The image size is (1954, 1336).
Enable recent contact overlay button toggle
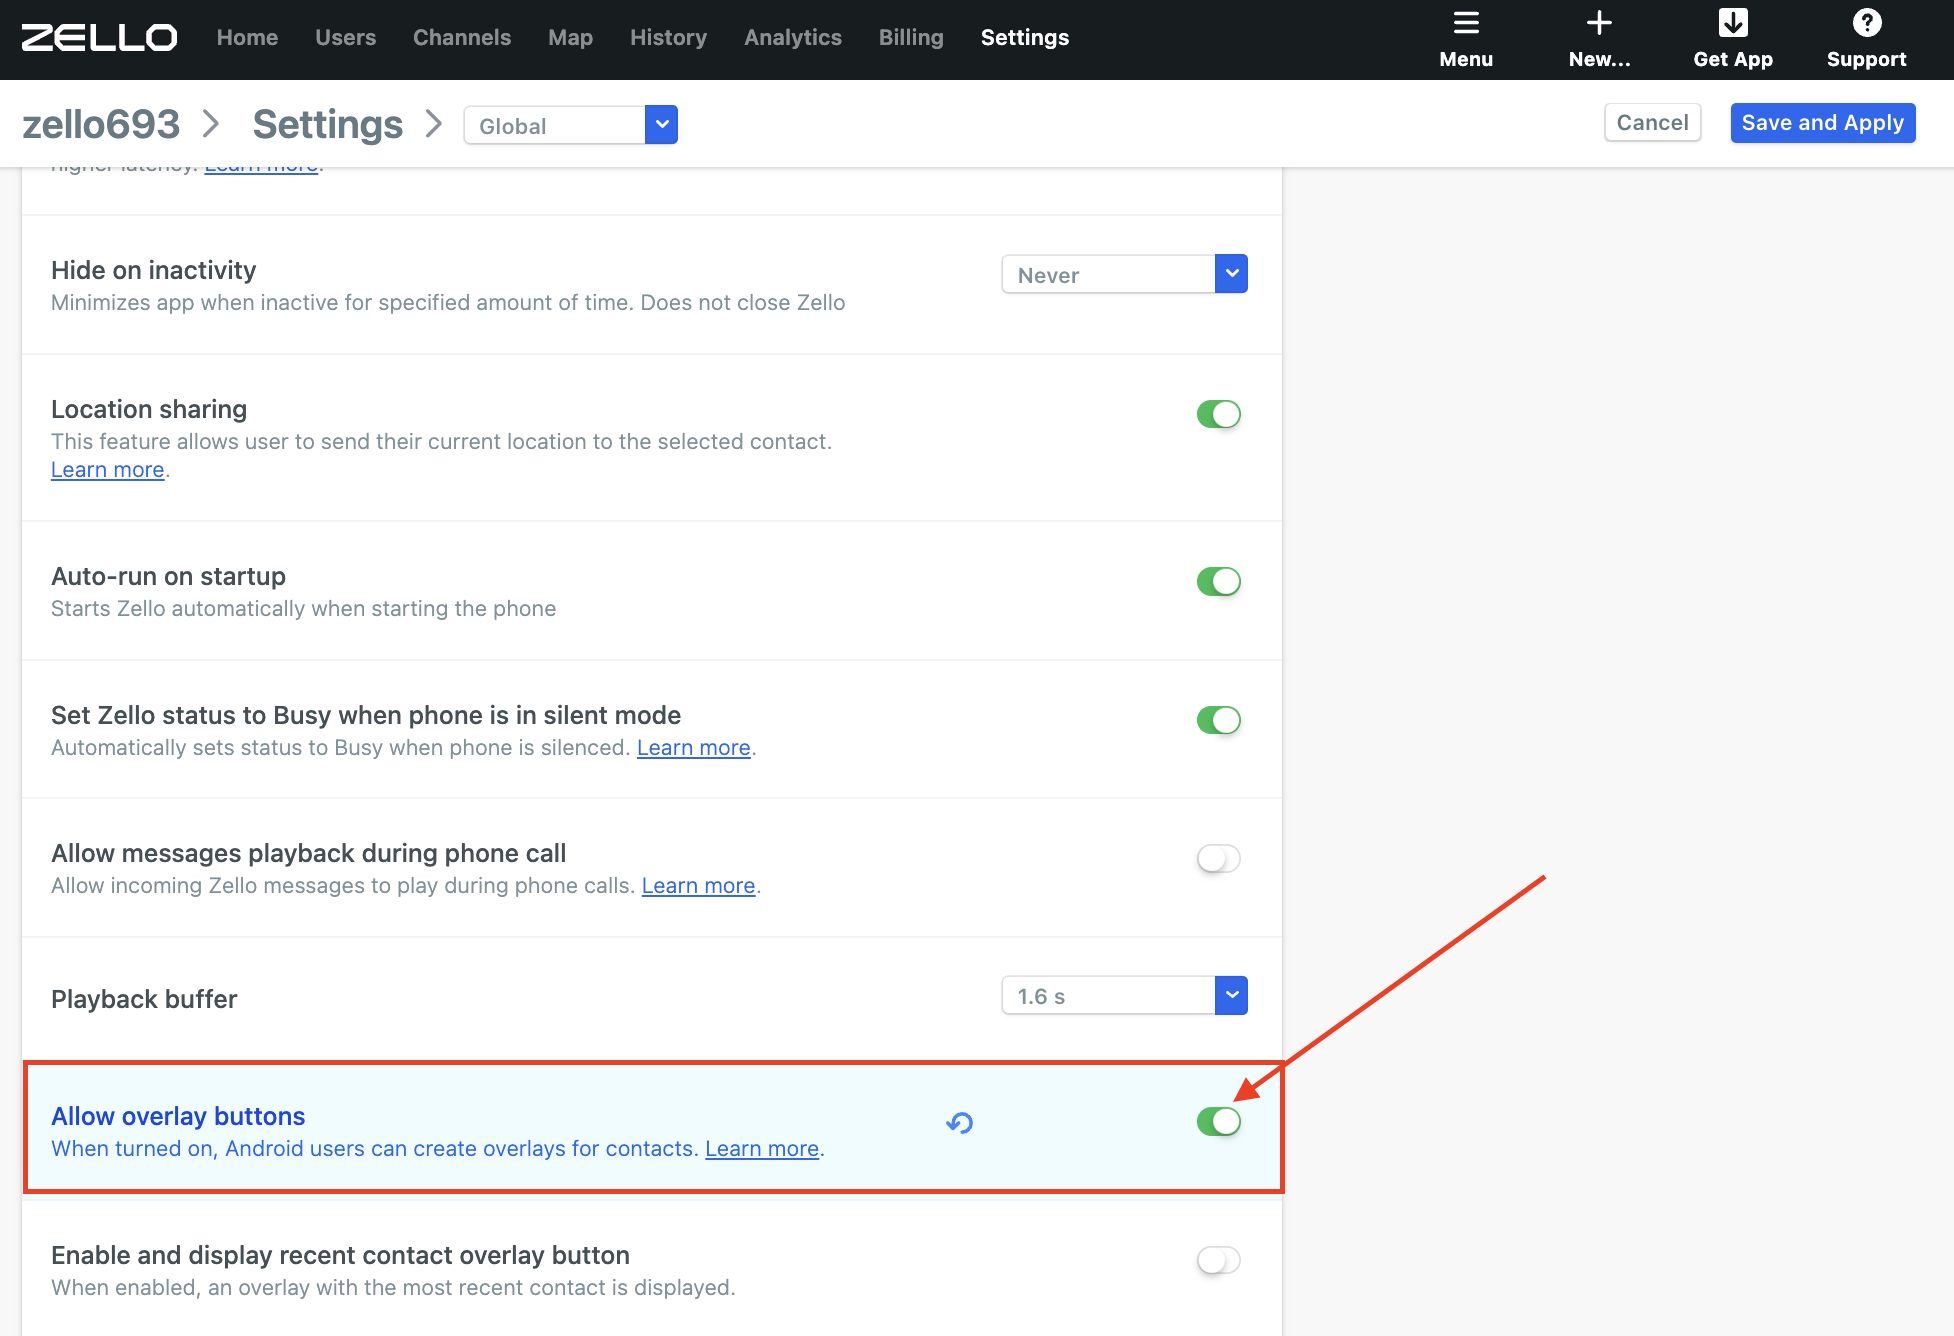coord(1219,1260)
